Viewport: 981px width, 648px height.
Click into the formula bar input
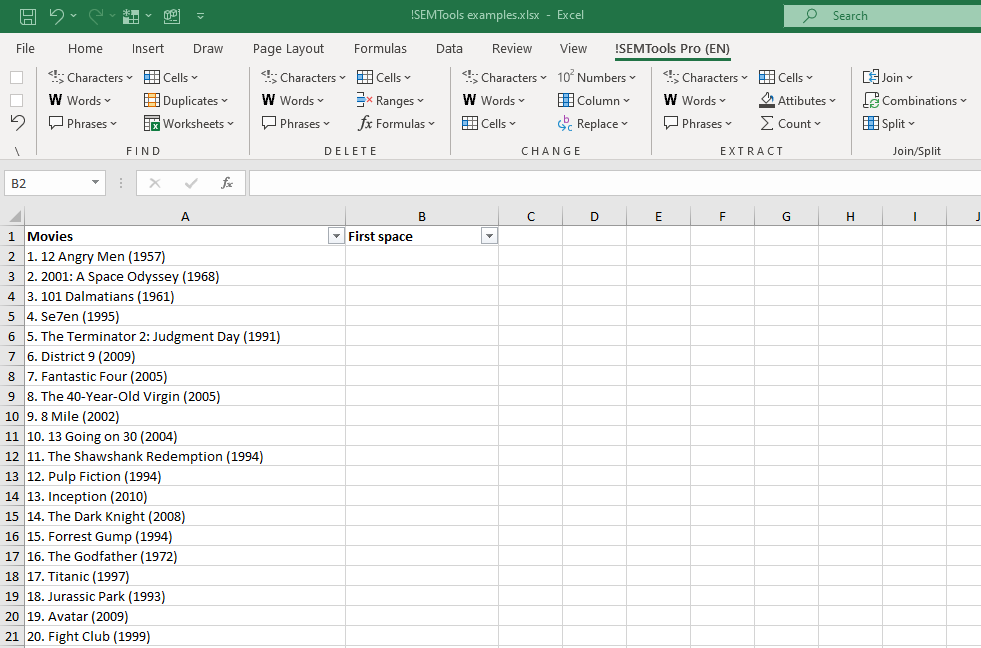pyautogui.click(x=615, y=183)
